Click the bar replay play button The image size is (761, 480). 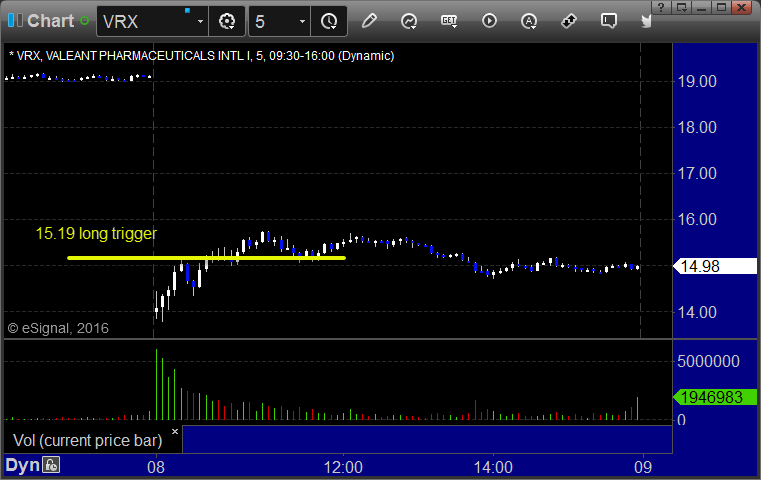[x=489, y=21]
